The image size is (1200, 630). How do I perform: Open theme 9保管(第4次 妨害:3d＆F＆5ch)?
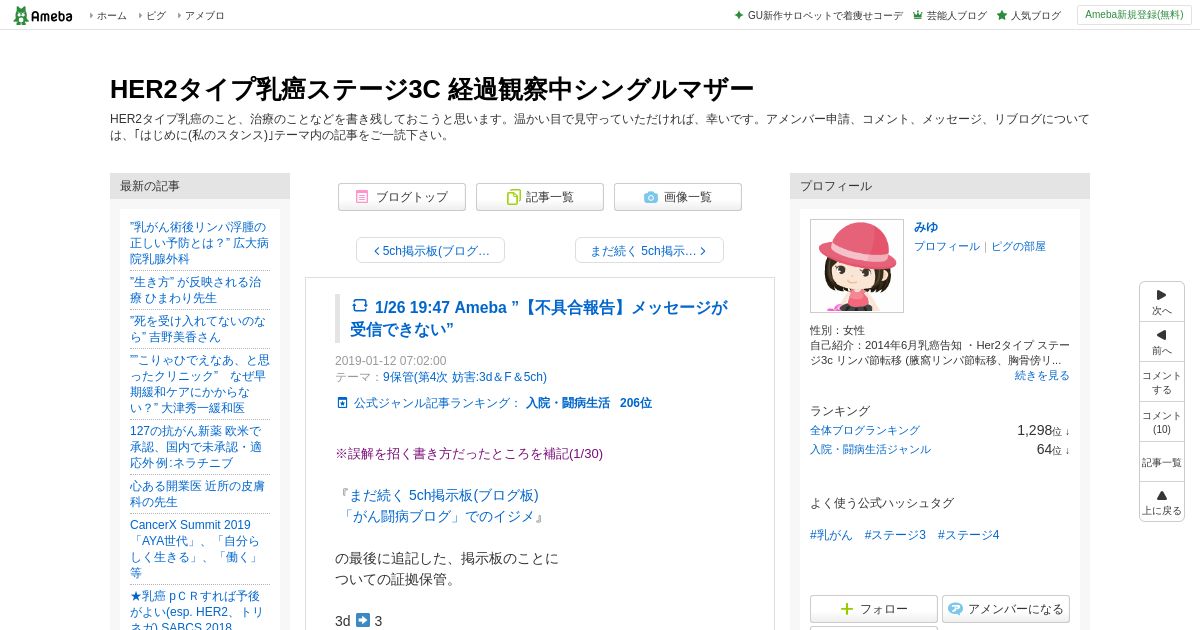[x=465, y=377]
